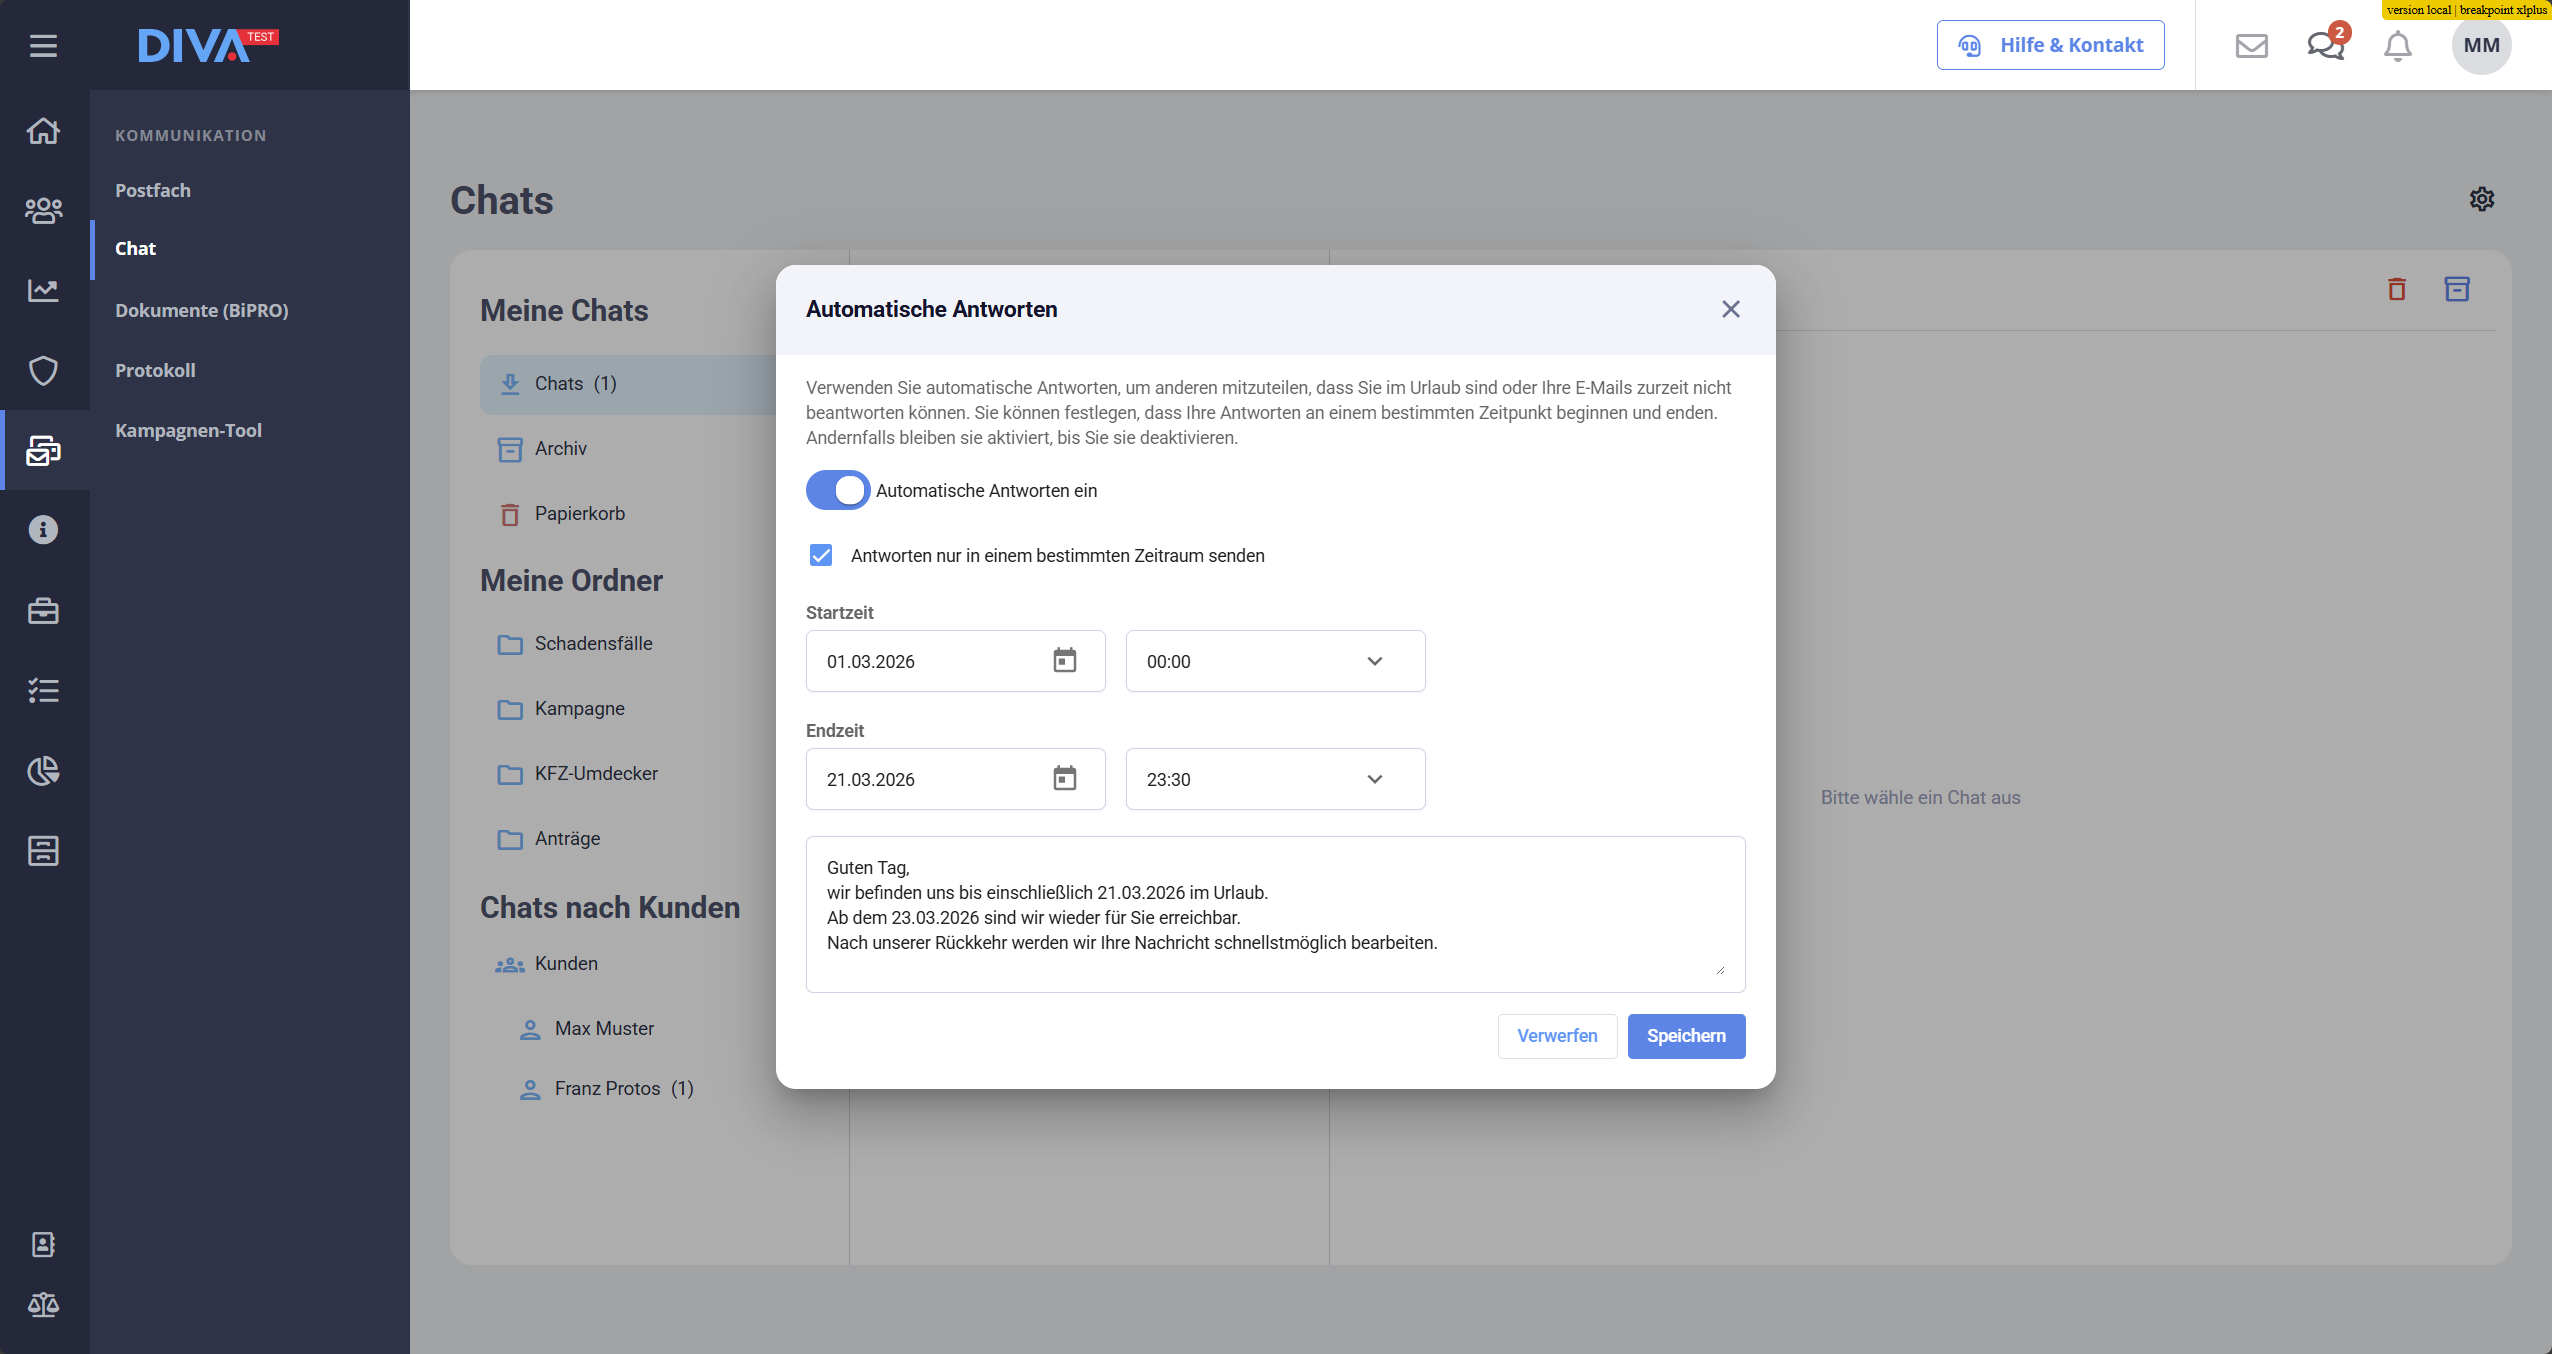Click the red delete trash icon
Viewport: 2552px width, 1354px height.
pyautogui.click(x=2396, y=289)
